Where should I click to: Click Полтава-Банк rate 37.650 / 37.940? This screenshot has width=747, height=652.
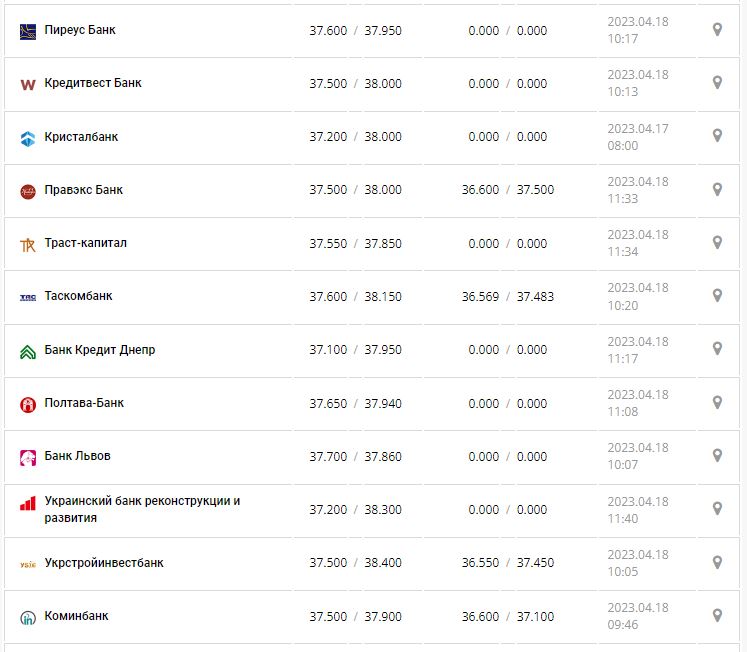coord(355,403)
